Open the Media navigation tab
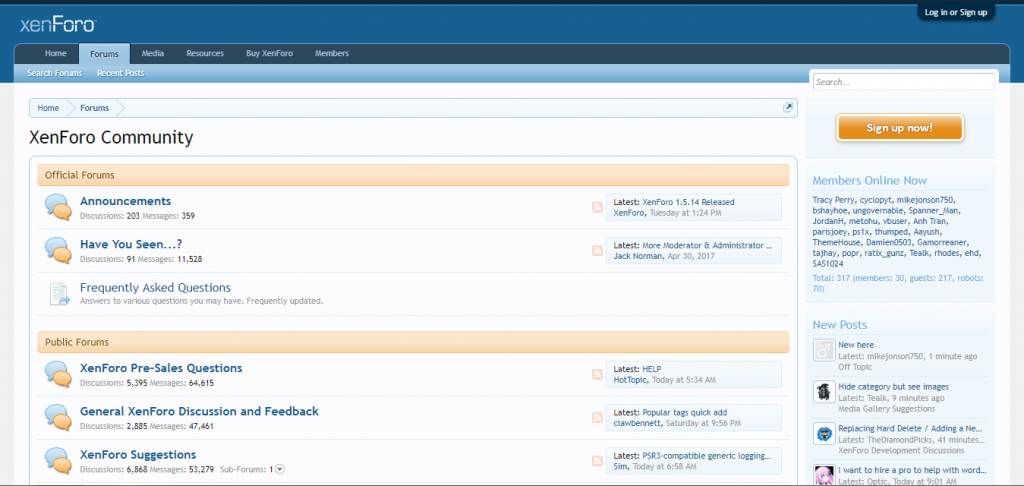Viewport: 1024px width, 486px height. 153,54
